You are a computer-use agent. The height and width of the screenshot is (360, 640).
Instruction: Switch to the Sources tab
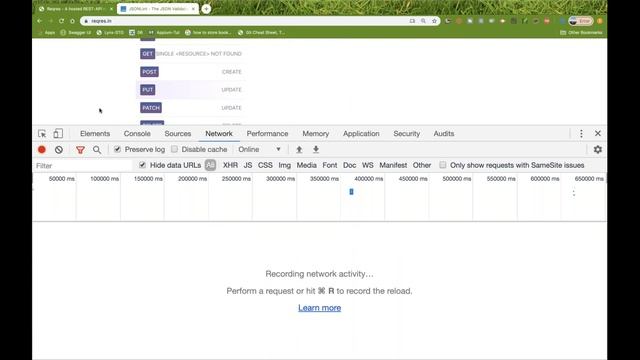[x=178, y=133]
